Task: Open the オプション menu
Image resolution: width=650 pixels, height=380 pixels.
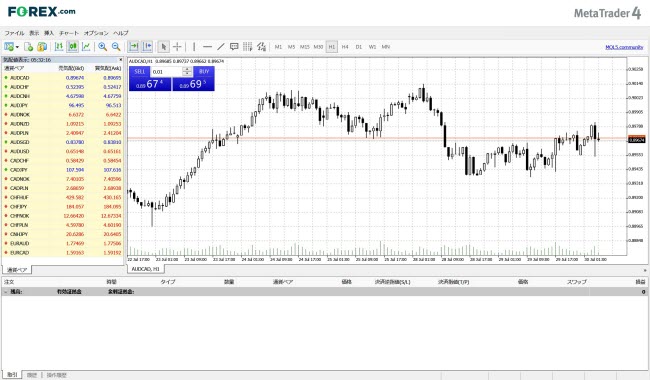Action: 96,33
